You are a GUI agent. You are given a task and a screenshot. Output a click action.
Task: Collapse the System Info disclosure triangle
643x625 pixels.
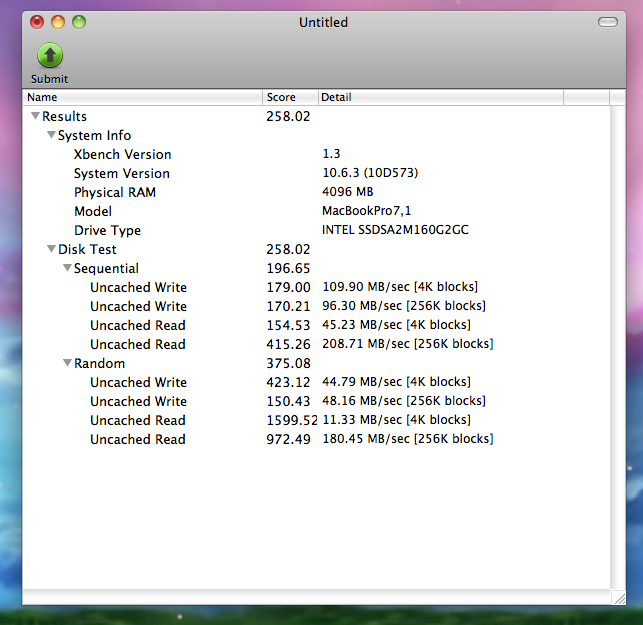(x=51, y=135)
